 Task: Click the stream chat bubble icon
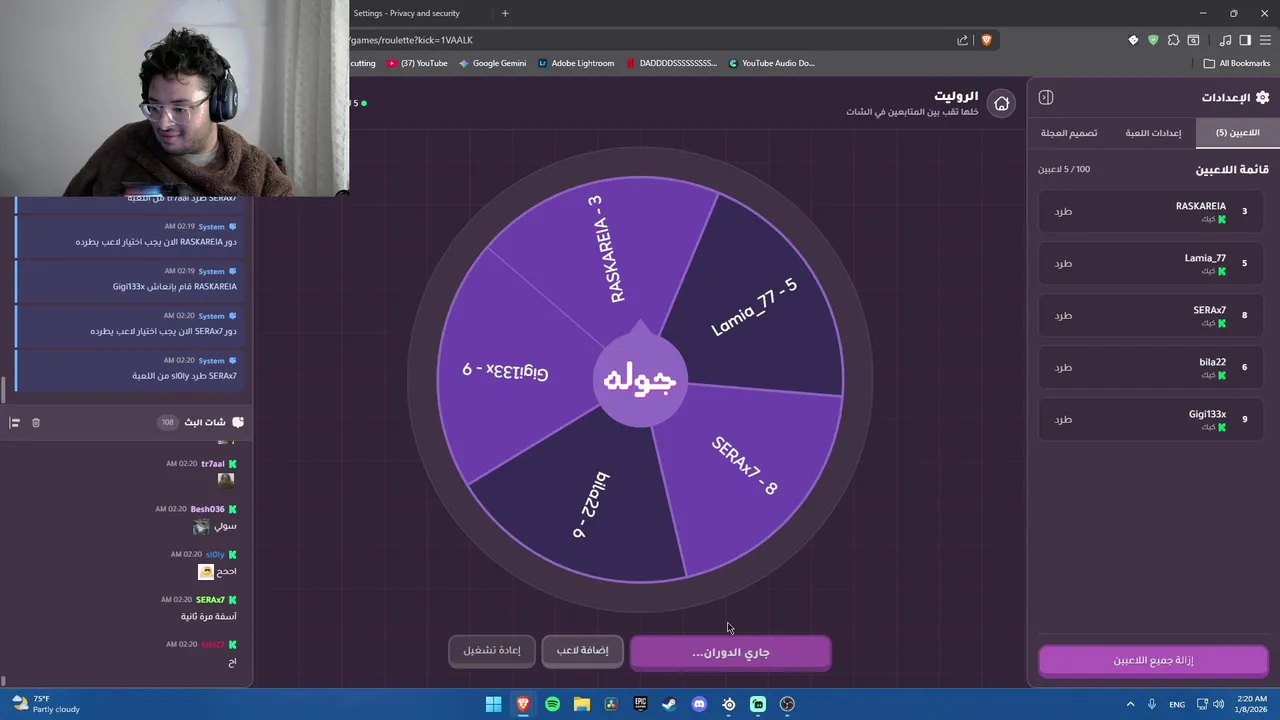237,422
